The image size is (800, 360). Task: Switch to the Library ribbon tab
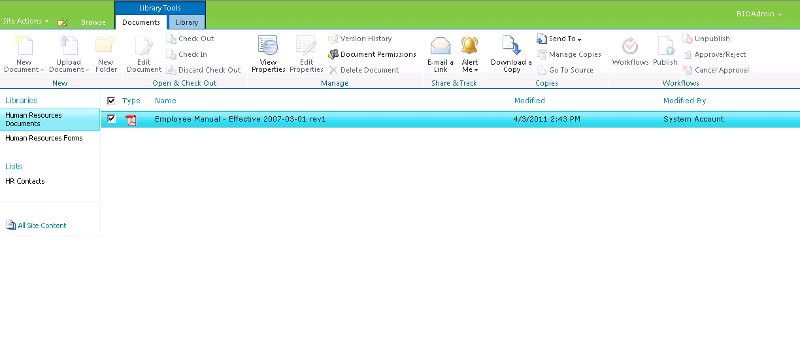(x=187, y=22)
